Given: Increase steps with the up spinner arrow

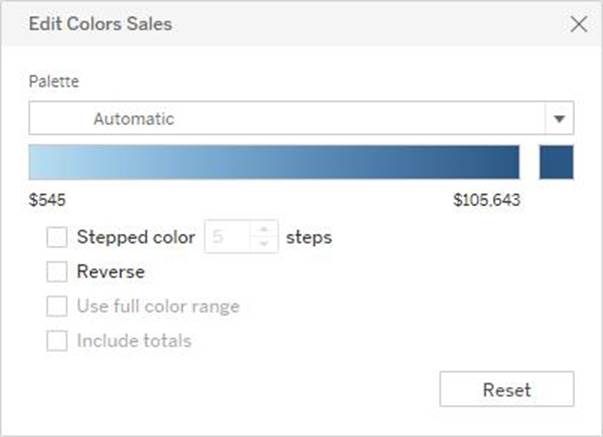Looking at the screenshot, I should [x=264, y=231].
